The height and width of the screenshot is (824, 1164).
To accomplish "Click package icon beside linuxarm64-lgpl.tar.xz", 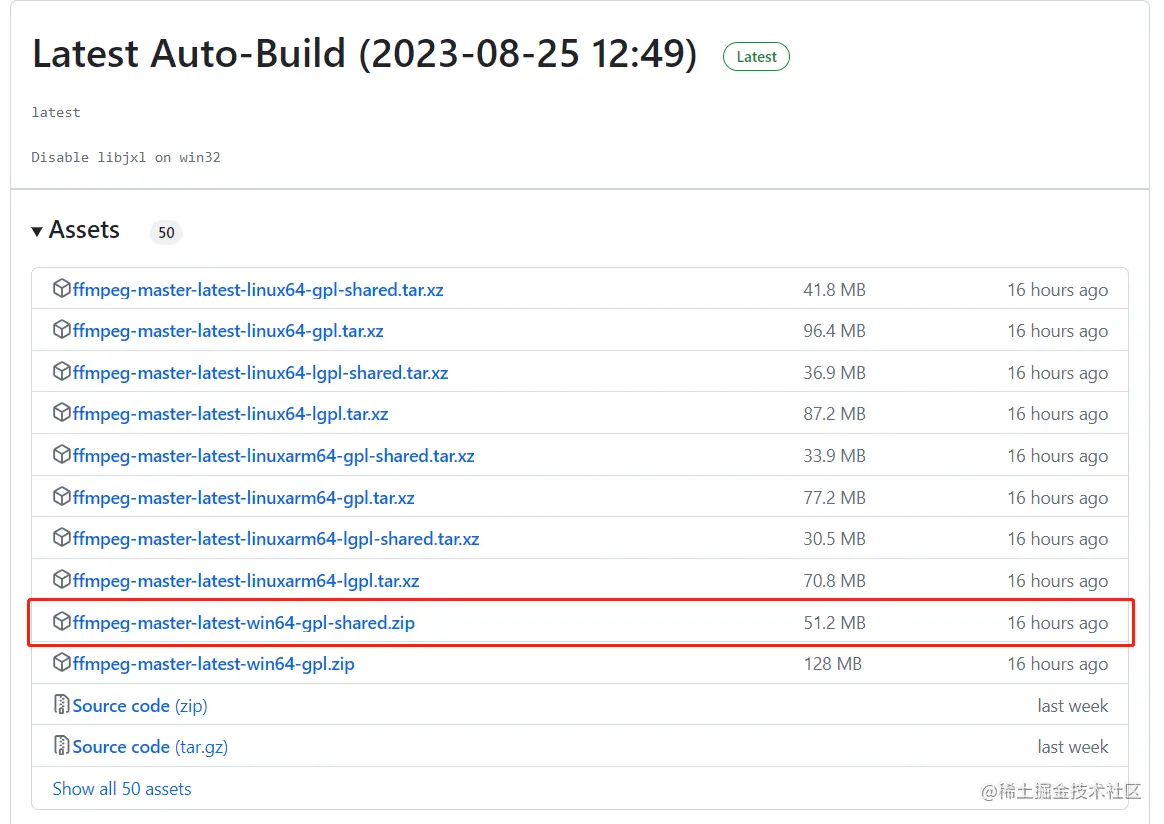I will (62, 580).
